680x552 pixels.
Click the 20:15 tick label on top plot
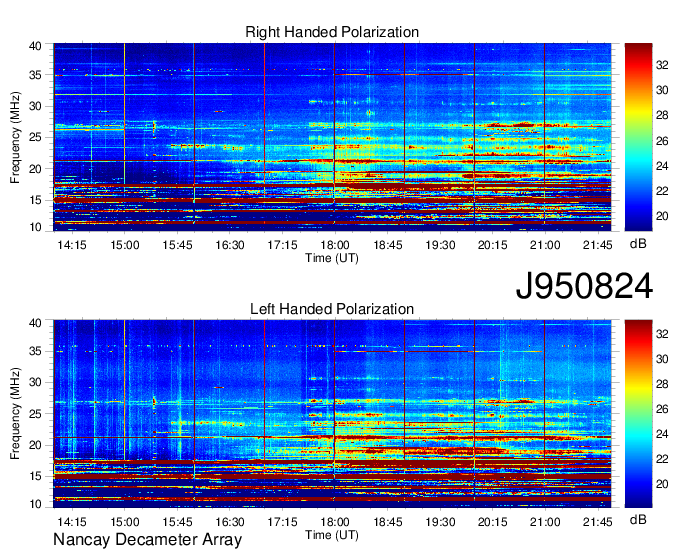[x=493, y=245]
